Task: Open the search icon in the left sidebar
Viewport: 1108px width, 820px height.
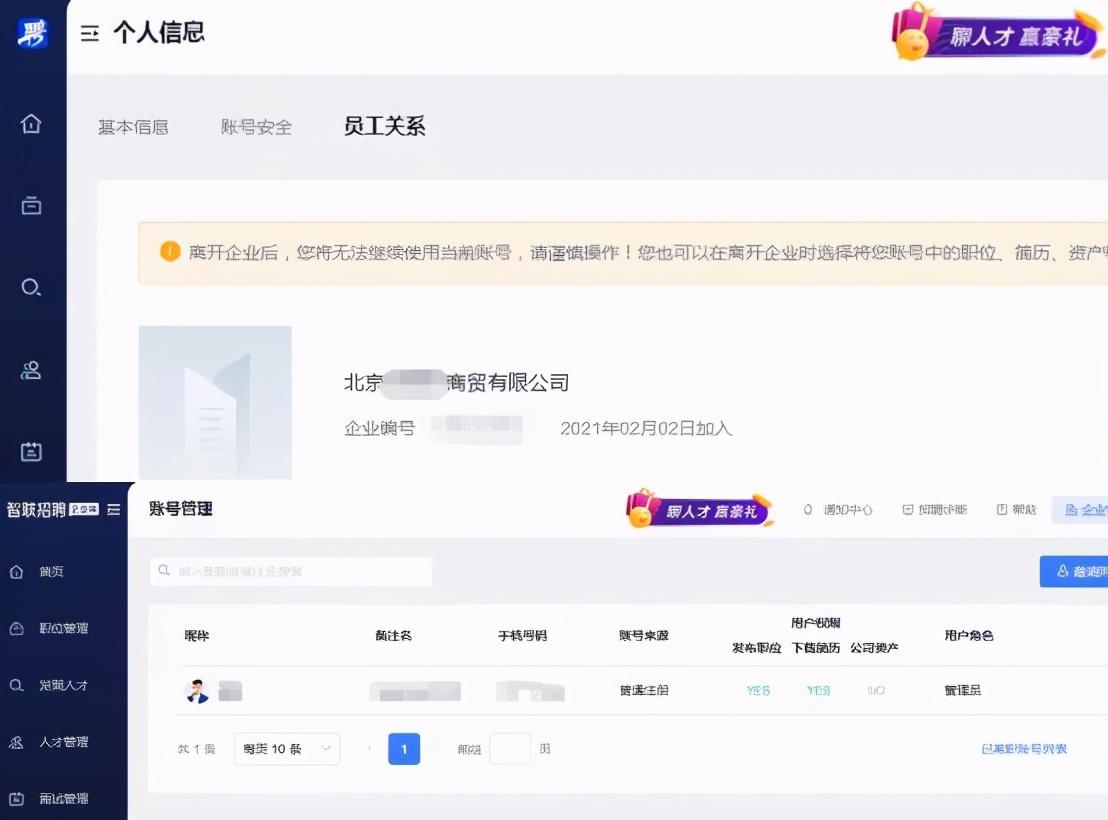Action: click(x=31, y=287)
